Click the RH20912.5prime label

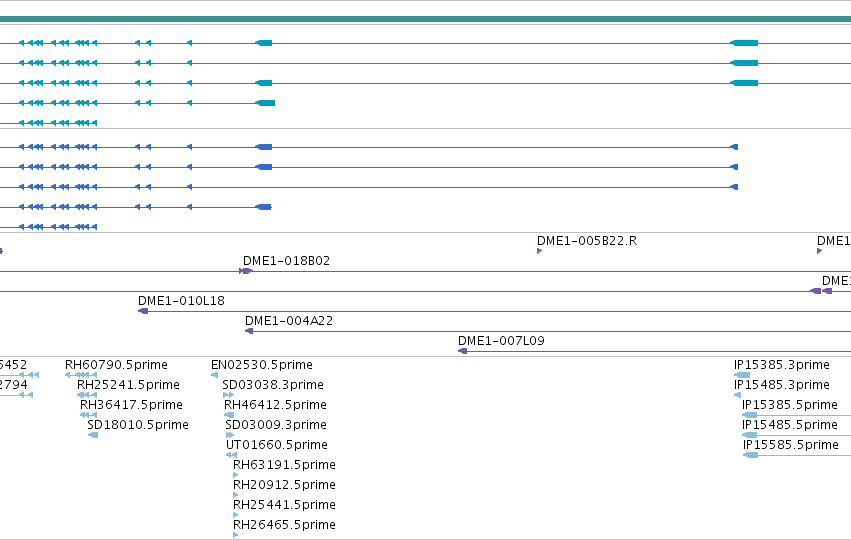(x=284, y=485)
